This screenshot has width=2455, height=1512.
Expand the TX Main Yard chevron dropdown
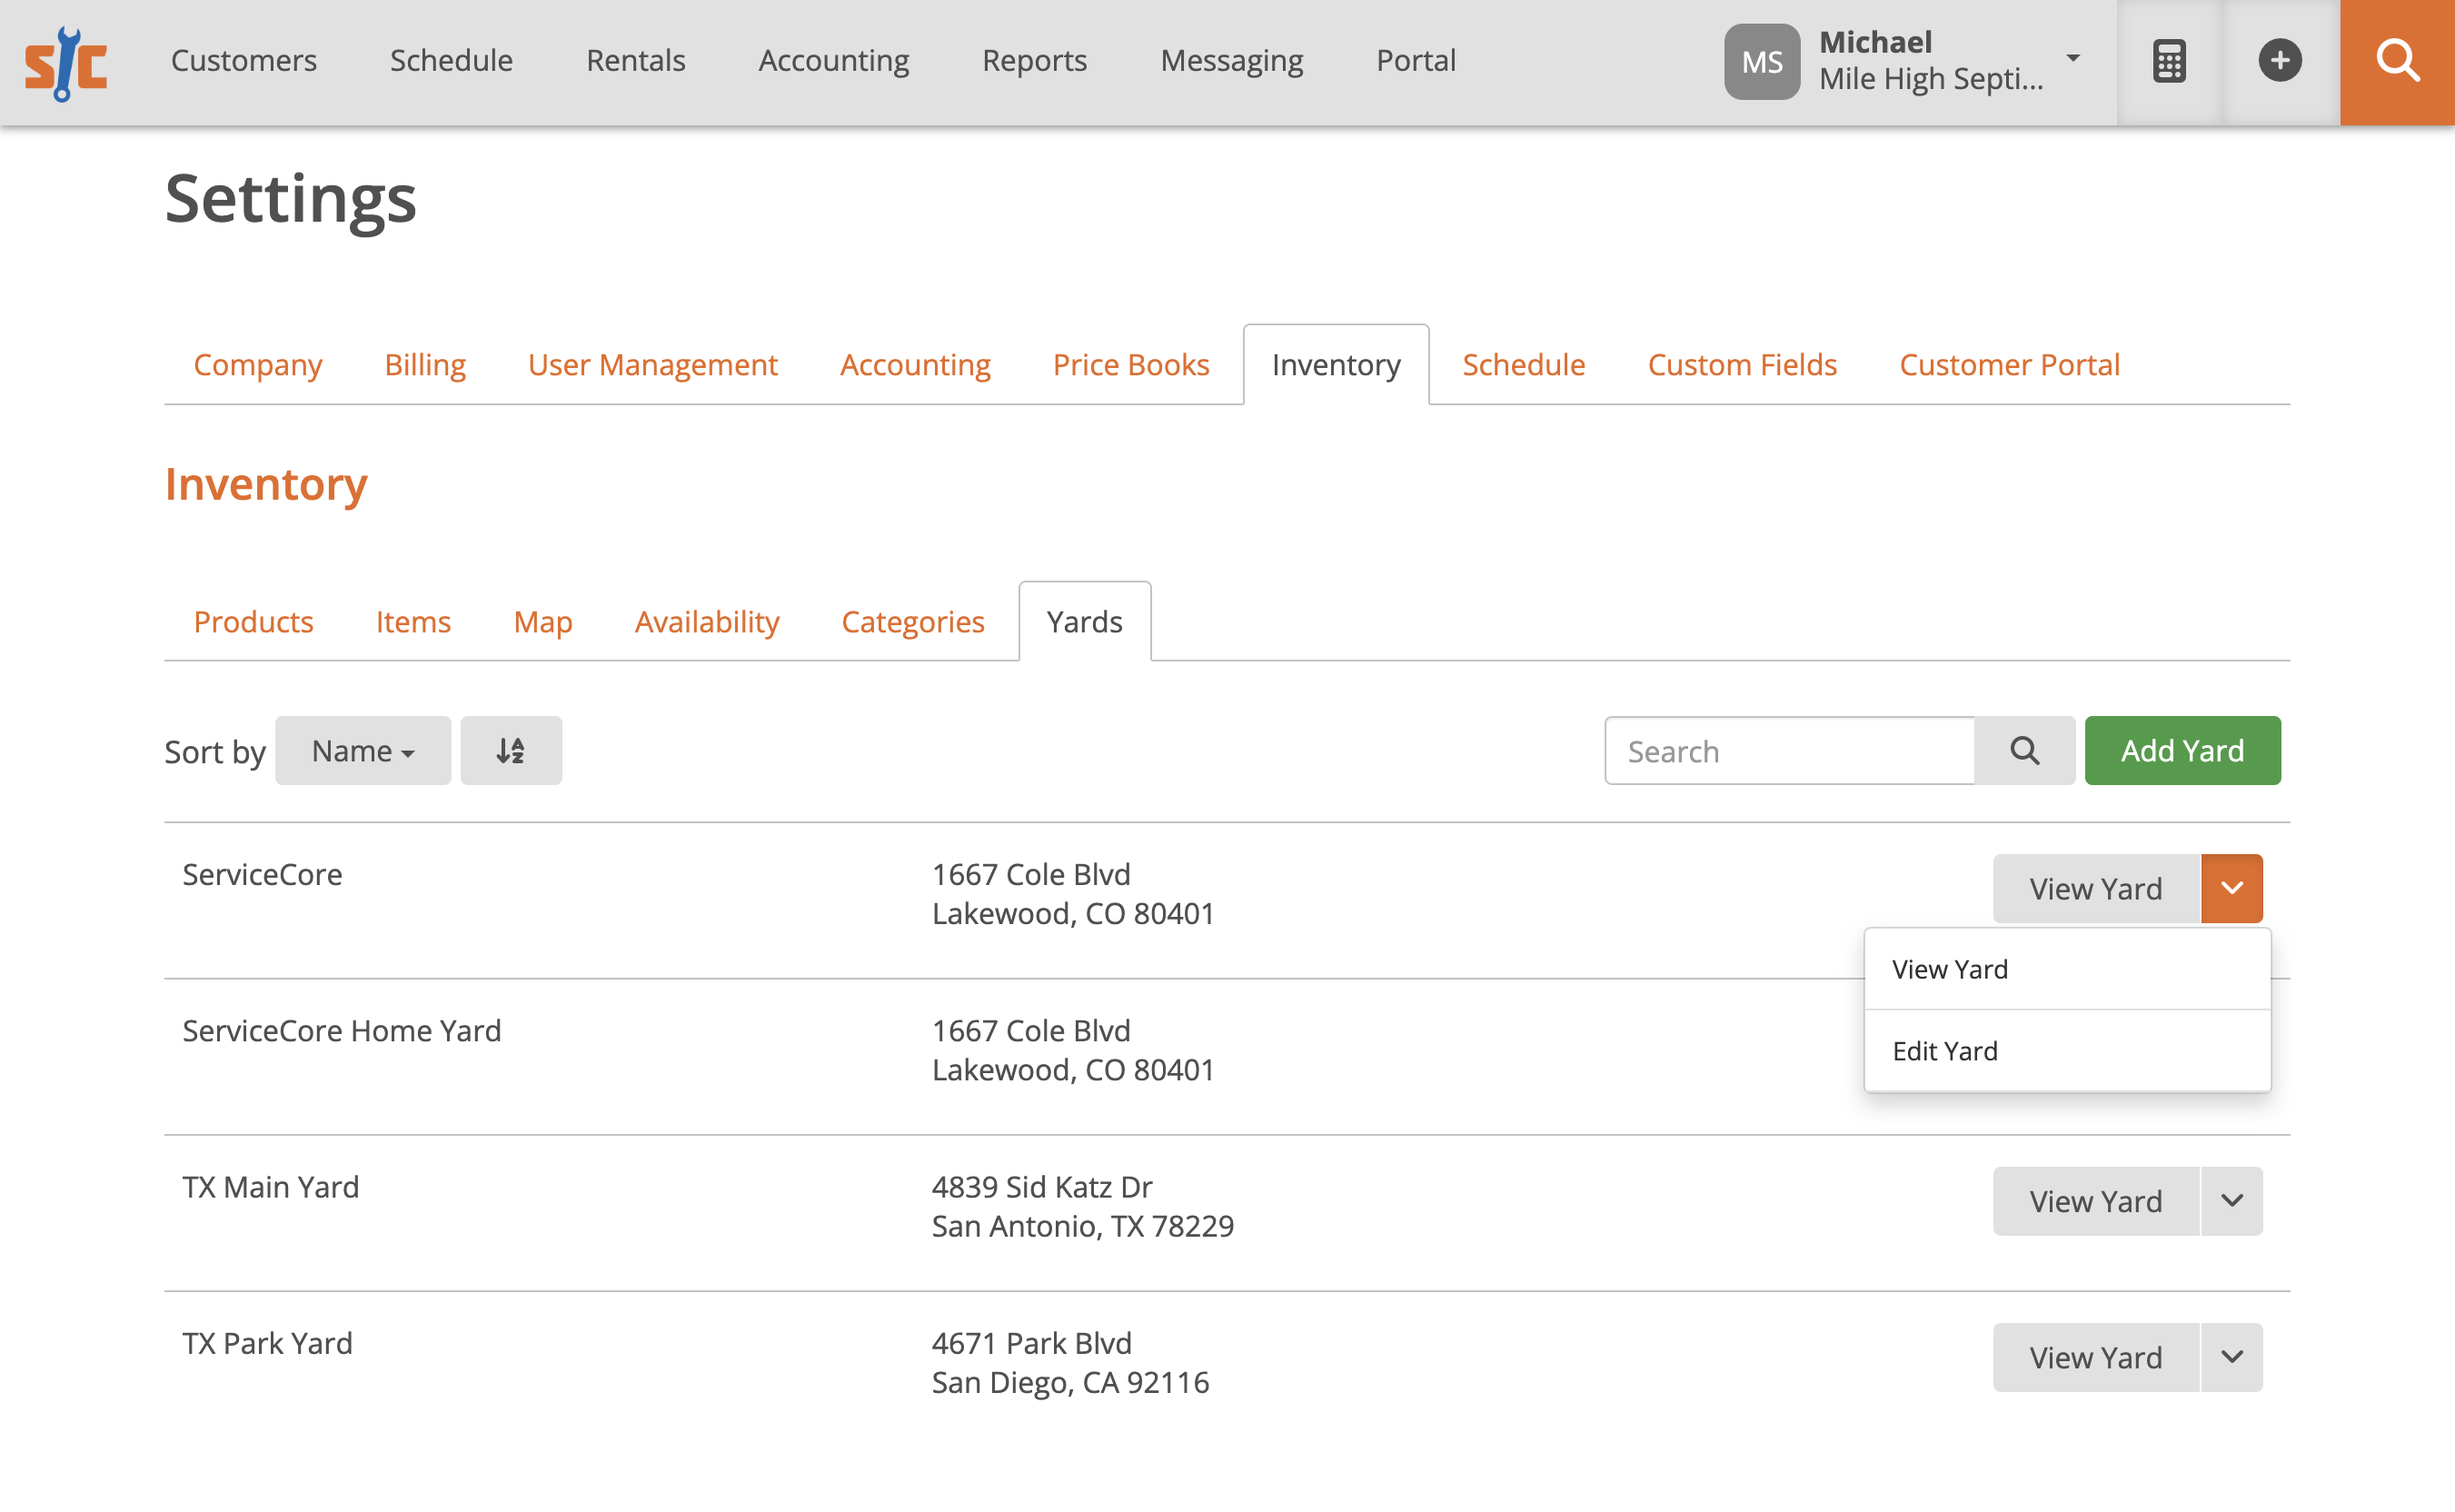[x=2232, y=1201]
